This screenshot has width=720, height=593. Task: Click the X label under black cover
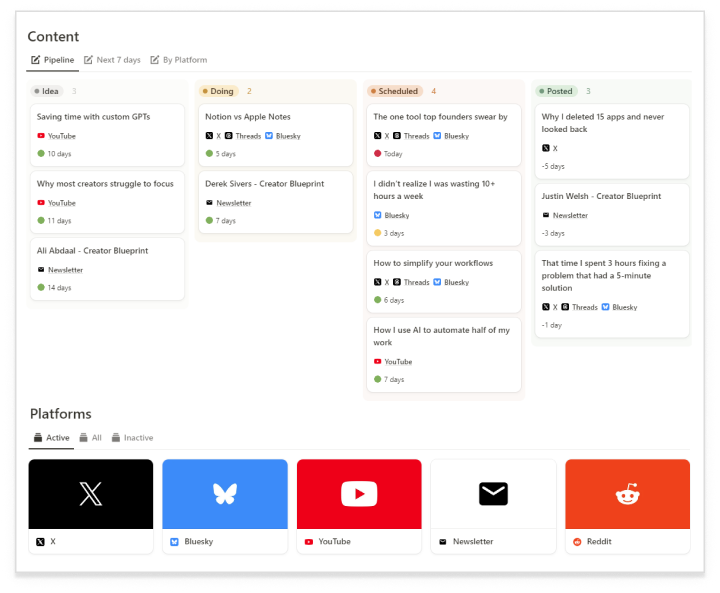click(x=52, y=542)
